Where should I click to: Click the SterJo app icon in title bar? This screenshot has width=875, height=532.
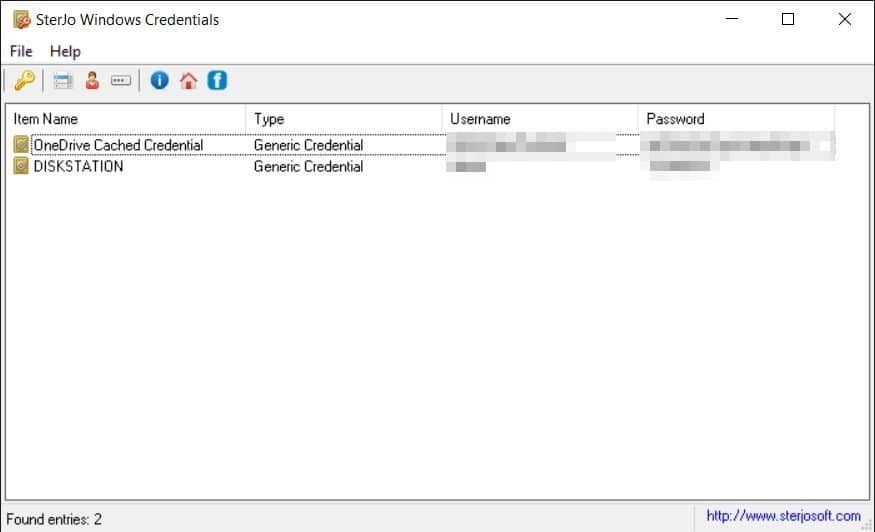click(22, 20)
